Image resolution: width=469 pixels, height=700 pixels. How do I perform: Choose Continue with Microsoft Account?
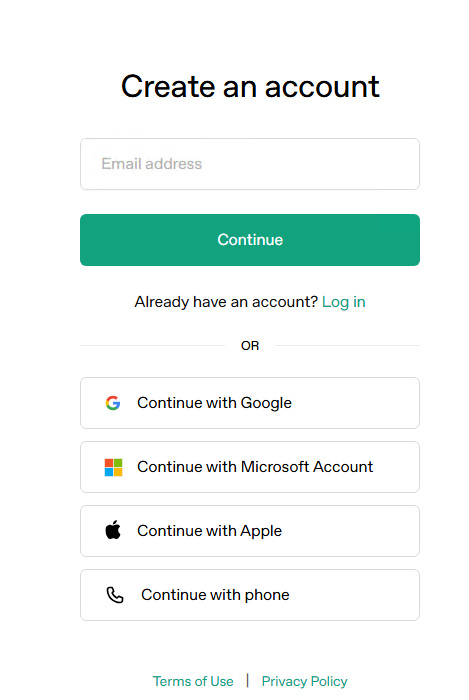pos(250,467)
